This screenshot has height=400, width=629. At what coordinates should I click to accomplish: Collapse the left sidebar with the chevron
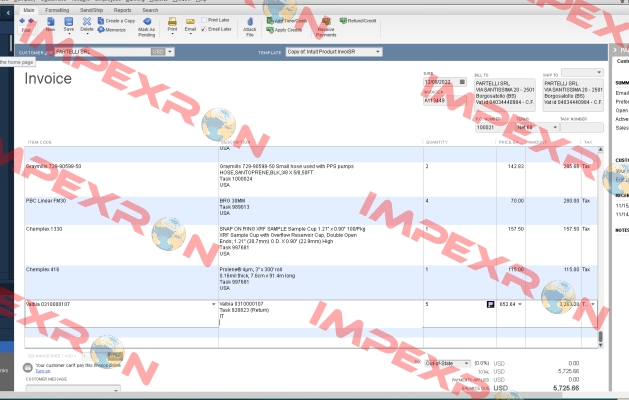point(8,13)
